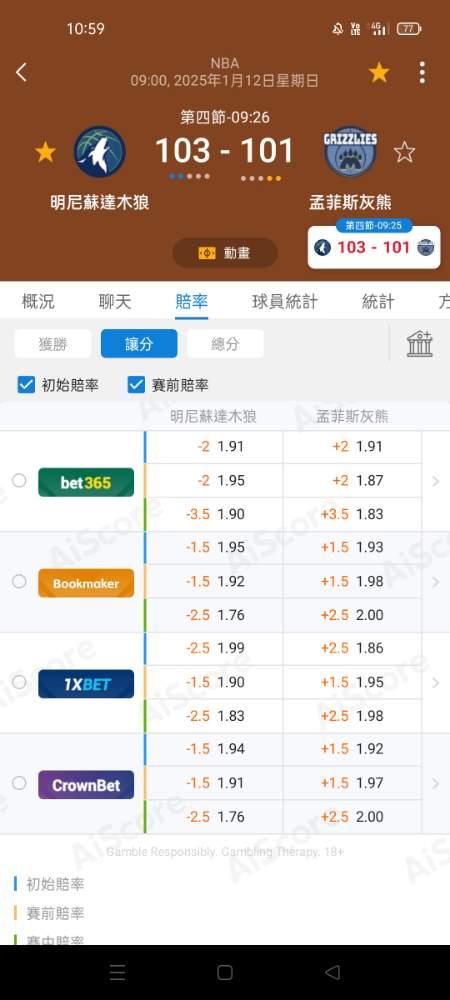Open the 動畫 animation button
450x1000 pixels.
click(225, 253)
